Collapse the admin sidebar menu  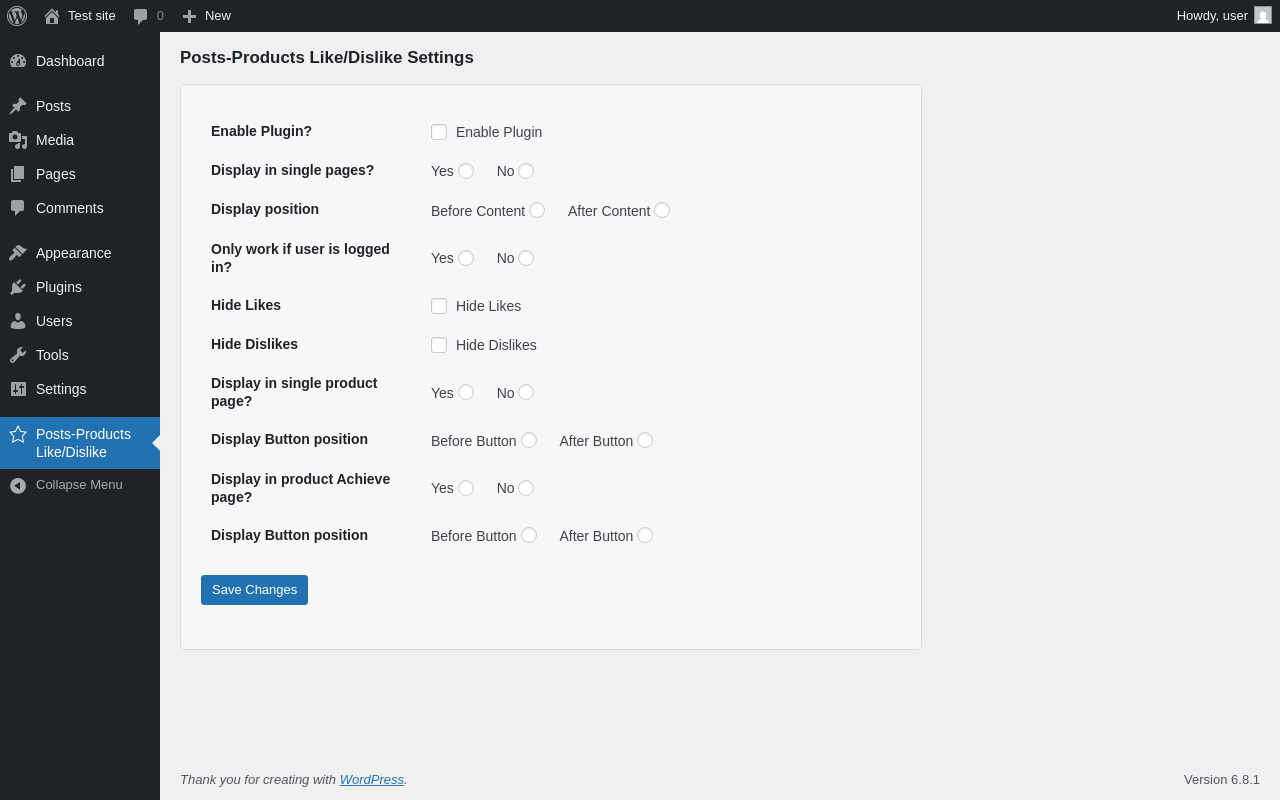coord(79,485)
